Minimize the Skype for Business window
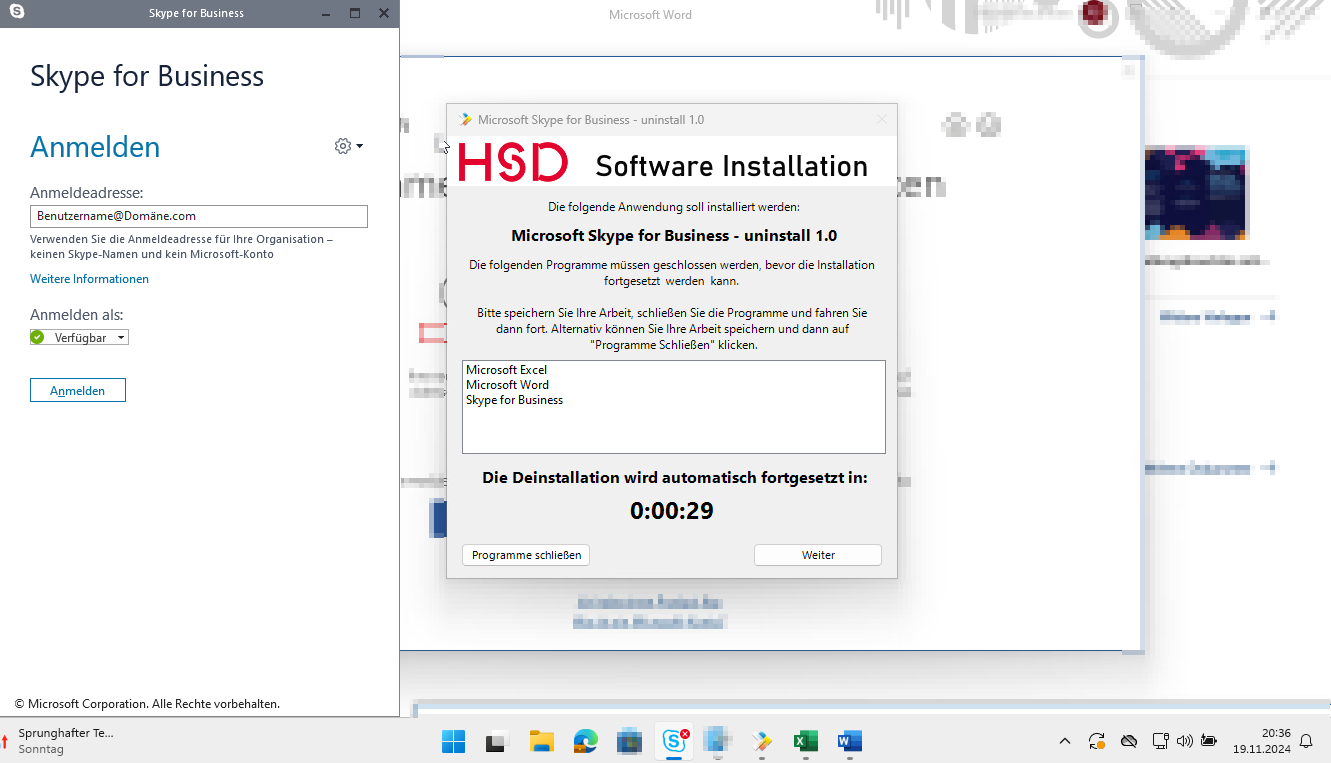 pos(328,13)
